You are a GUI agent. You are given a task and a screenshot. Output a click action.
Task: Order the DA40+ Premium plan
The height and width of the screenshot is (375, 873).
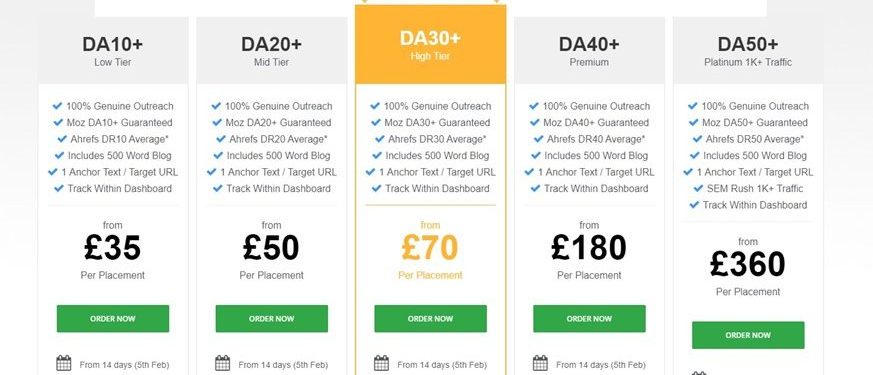pos(589,319)
